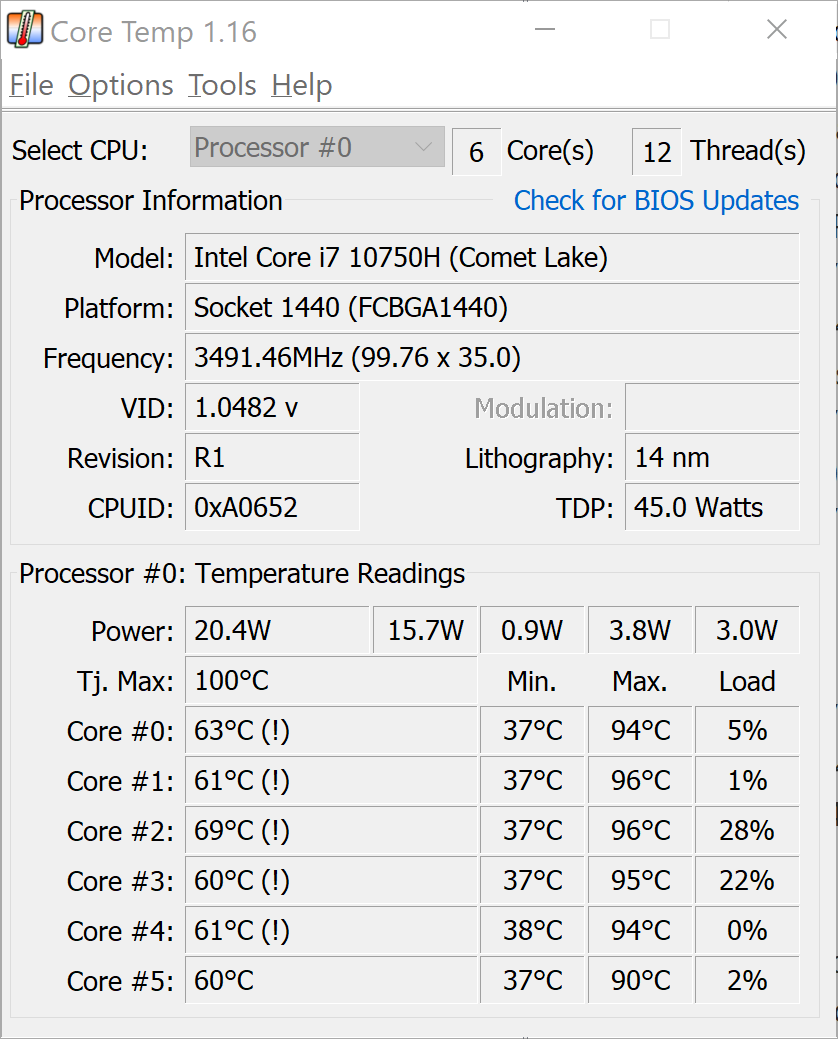Open the Options menu

click(121, 85)
